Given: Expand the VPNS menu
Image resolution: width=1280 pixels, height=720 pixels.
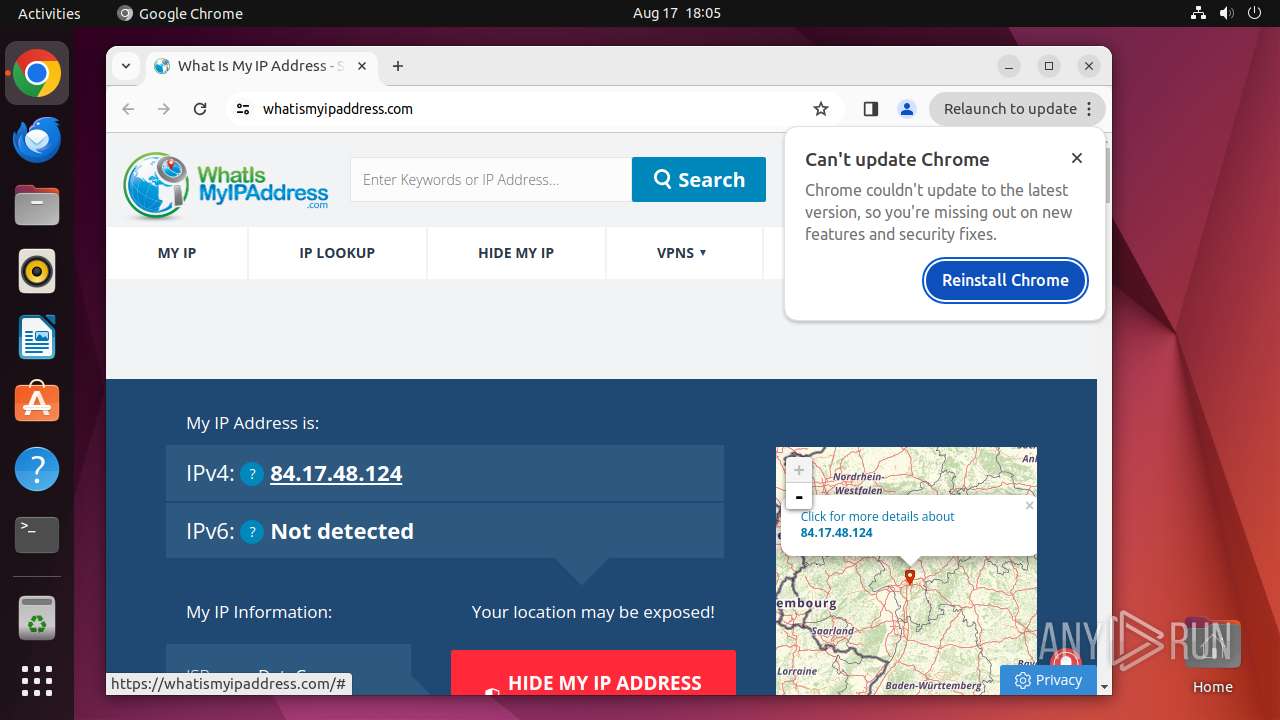Looking at the screenshot, I should click(682, 253).
